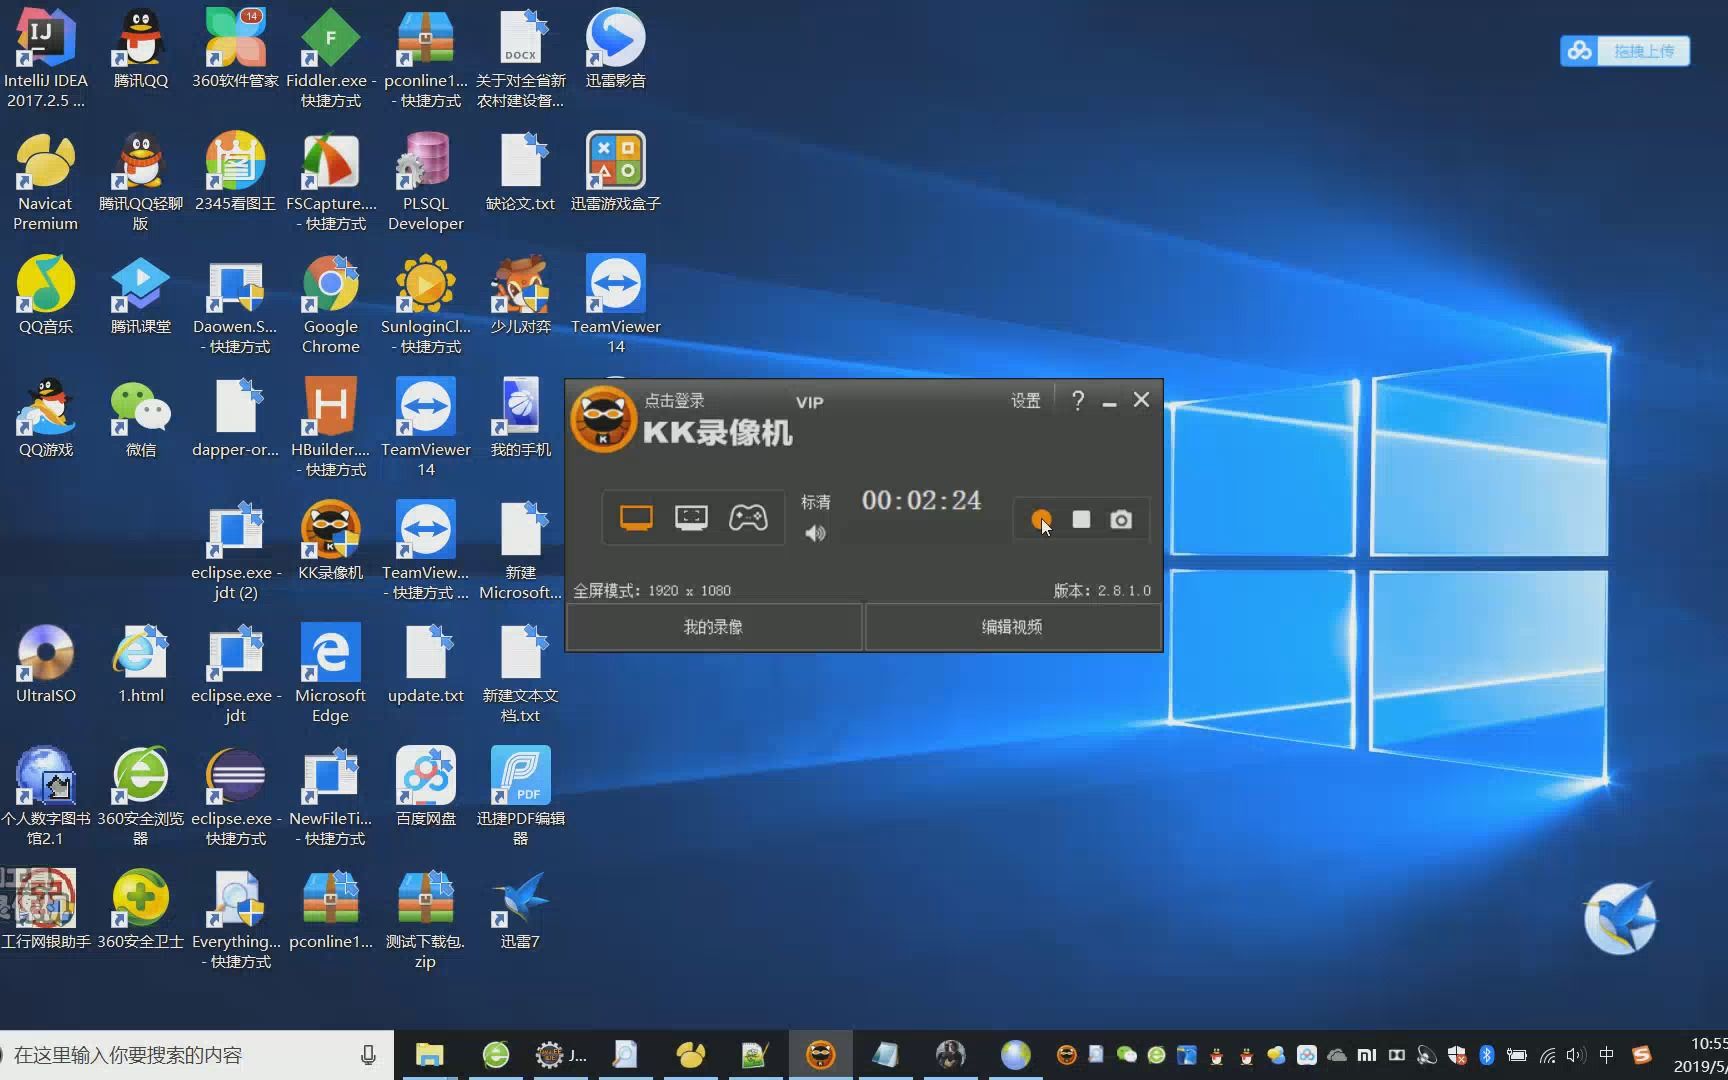Screen dimensions: 1728x1080
Task: Select 迅雷影音 desktop icon
Action: coord(616,48)
